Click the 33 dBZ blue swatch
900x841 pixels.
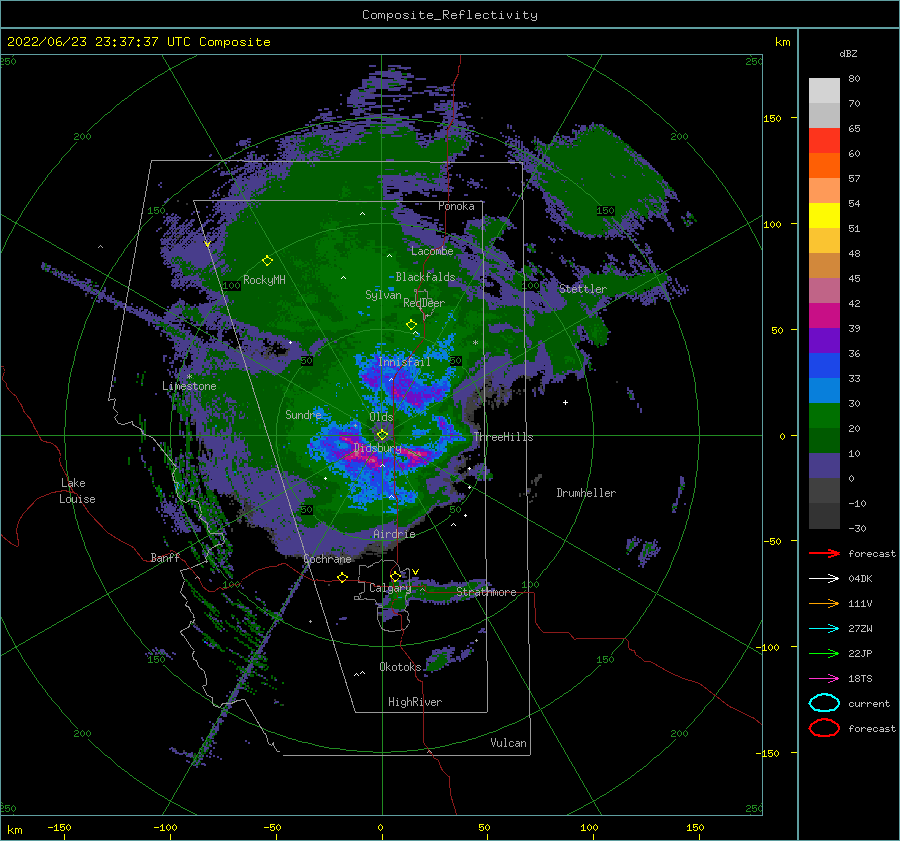coord(824,390)
